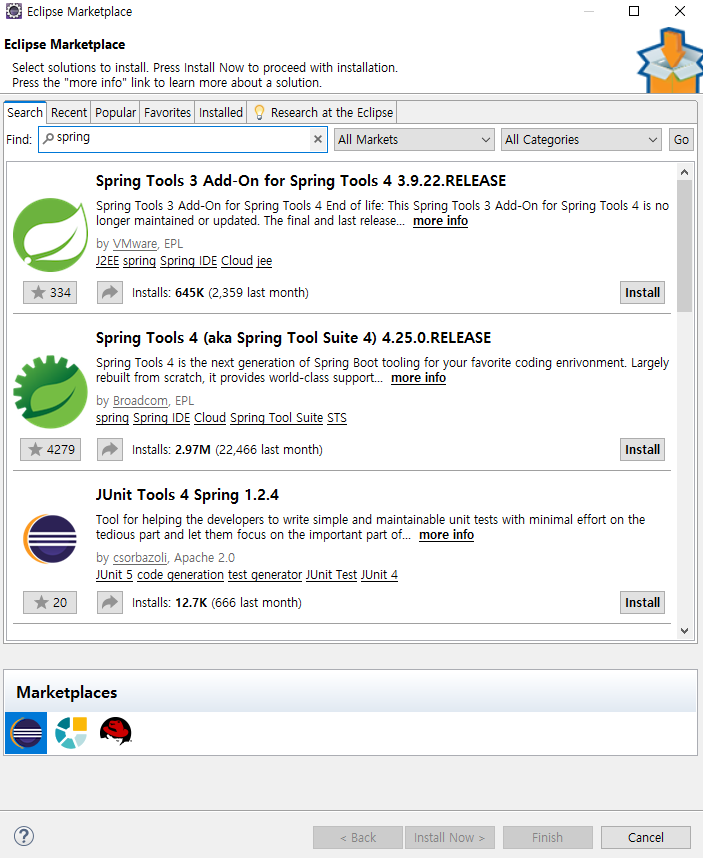Click the JUnit 5 tag link
This screenshot has width=703, height=858.
(x=114, y=575)
